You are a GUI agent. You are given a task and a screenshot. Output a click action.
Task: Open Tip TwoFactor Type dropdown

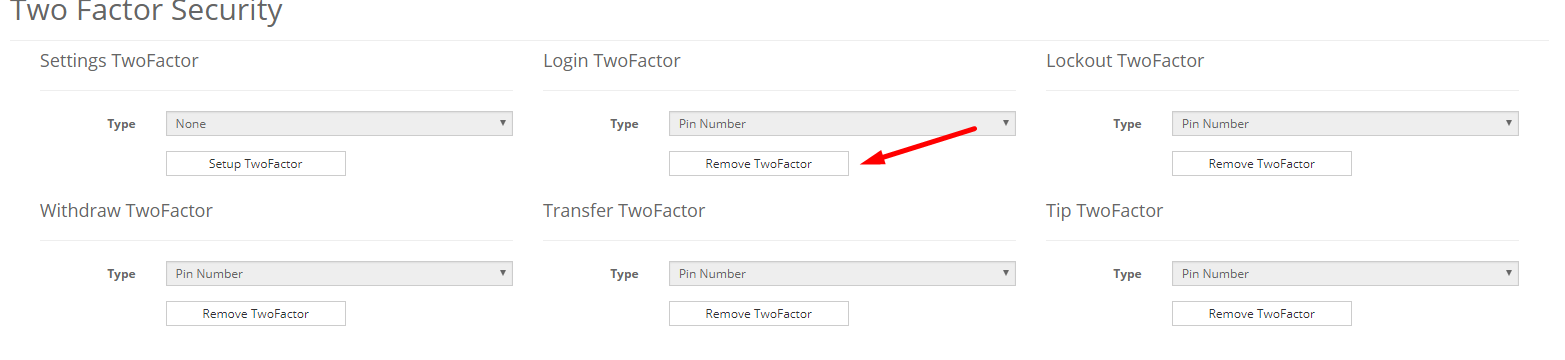tap(1345, 274)
